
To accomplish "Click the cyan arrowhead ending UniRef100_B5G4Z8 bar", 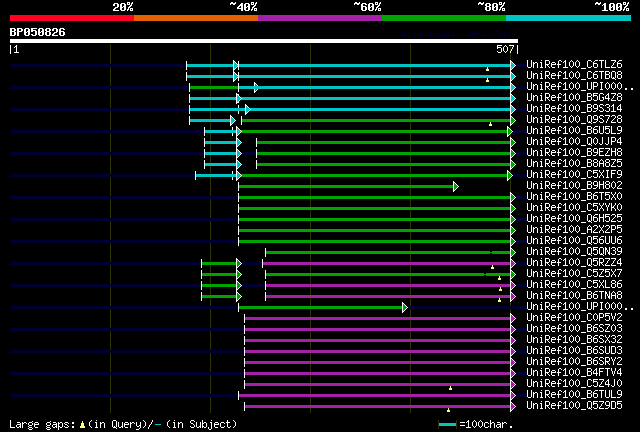I will (513, 98).
